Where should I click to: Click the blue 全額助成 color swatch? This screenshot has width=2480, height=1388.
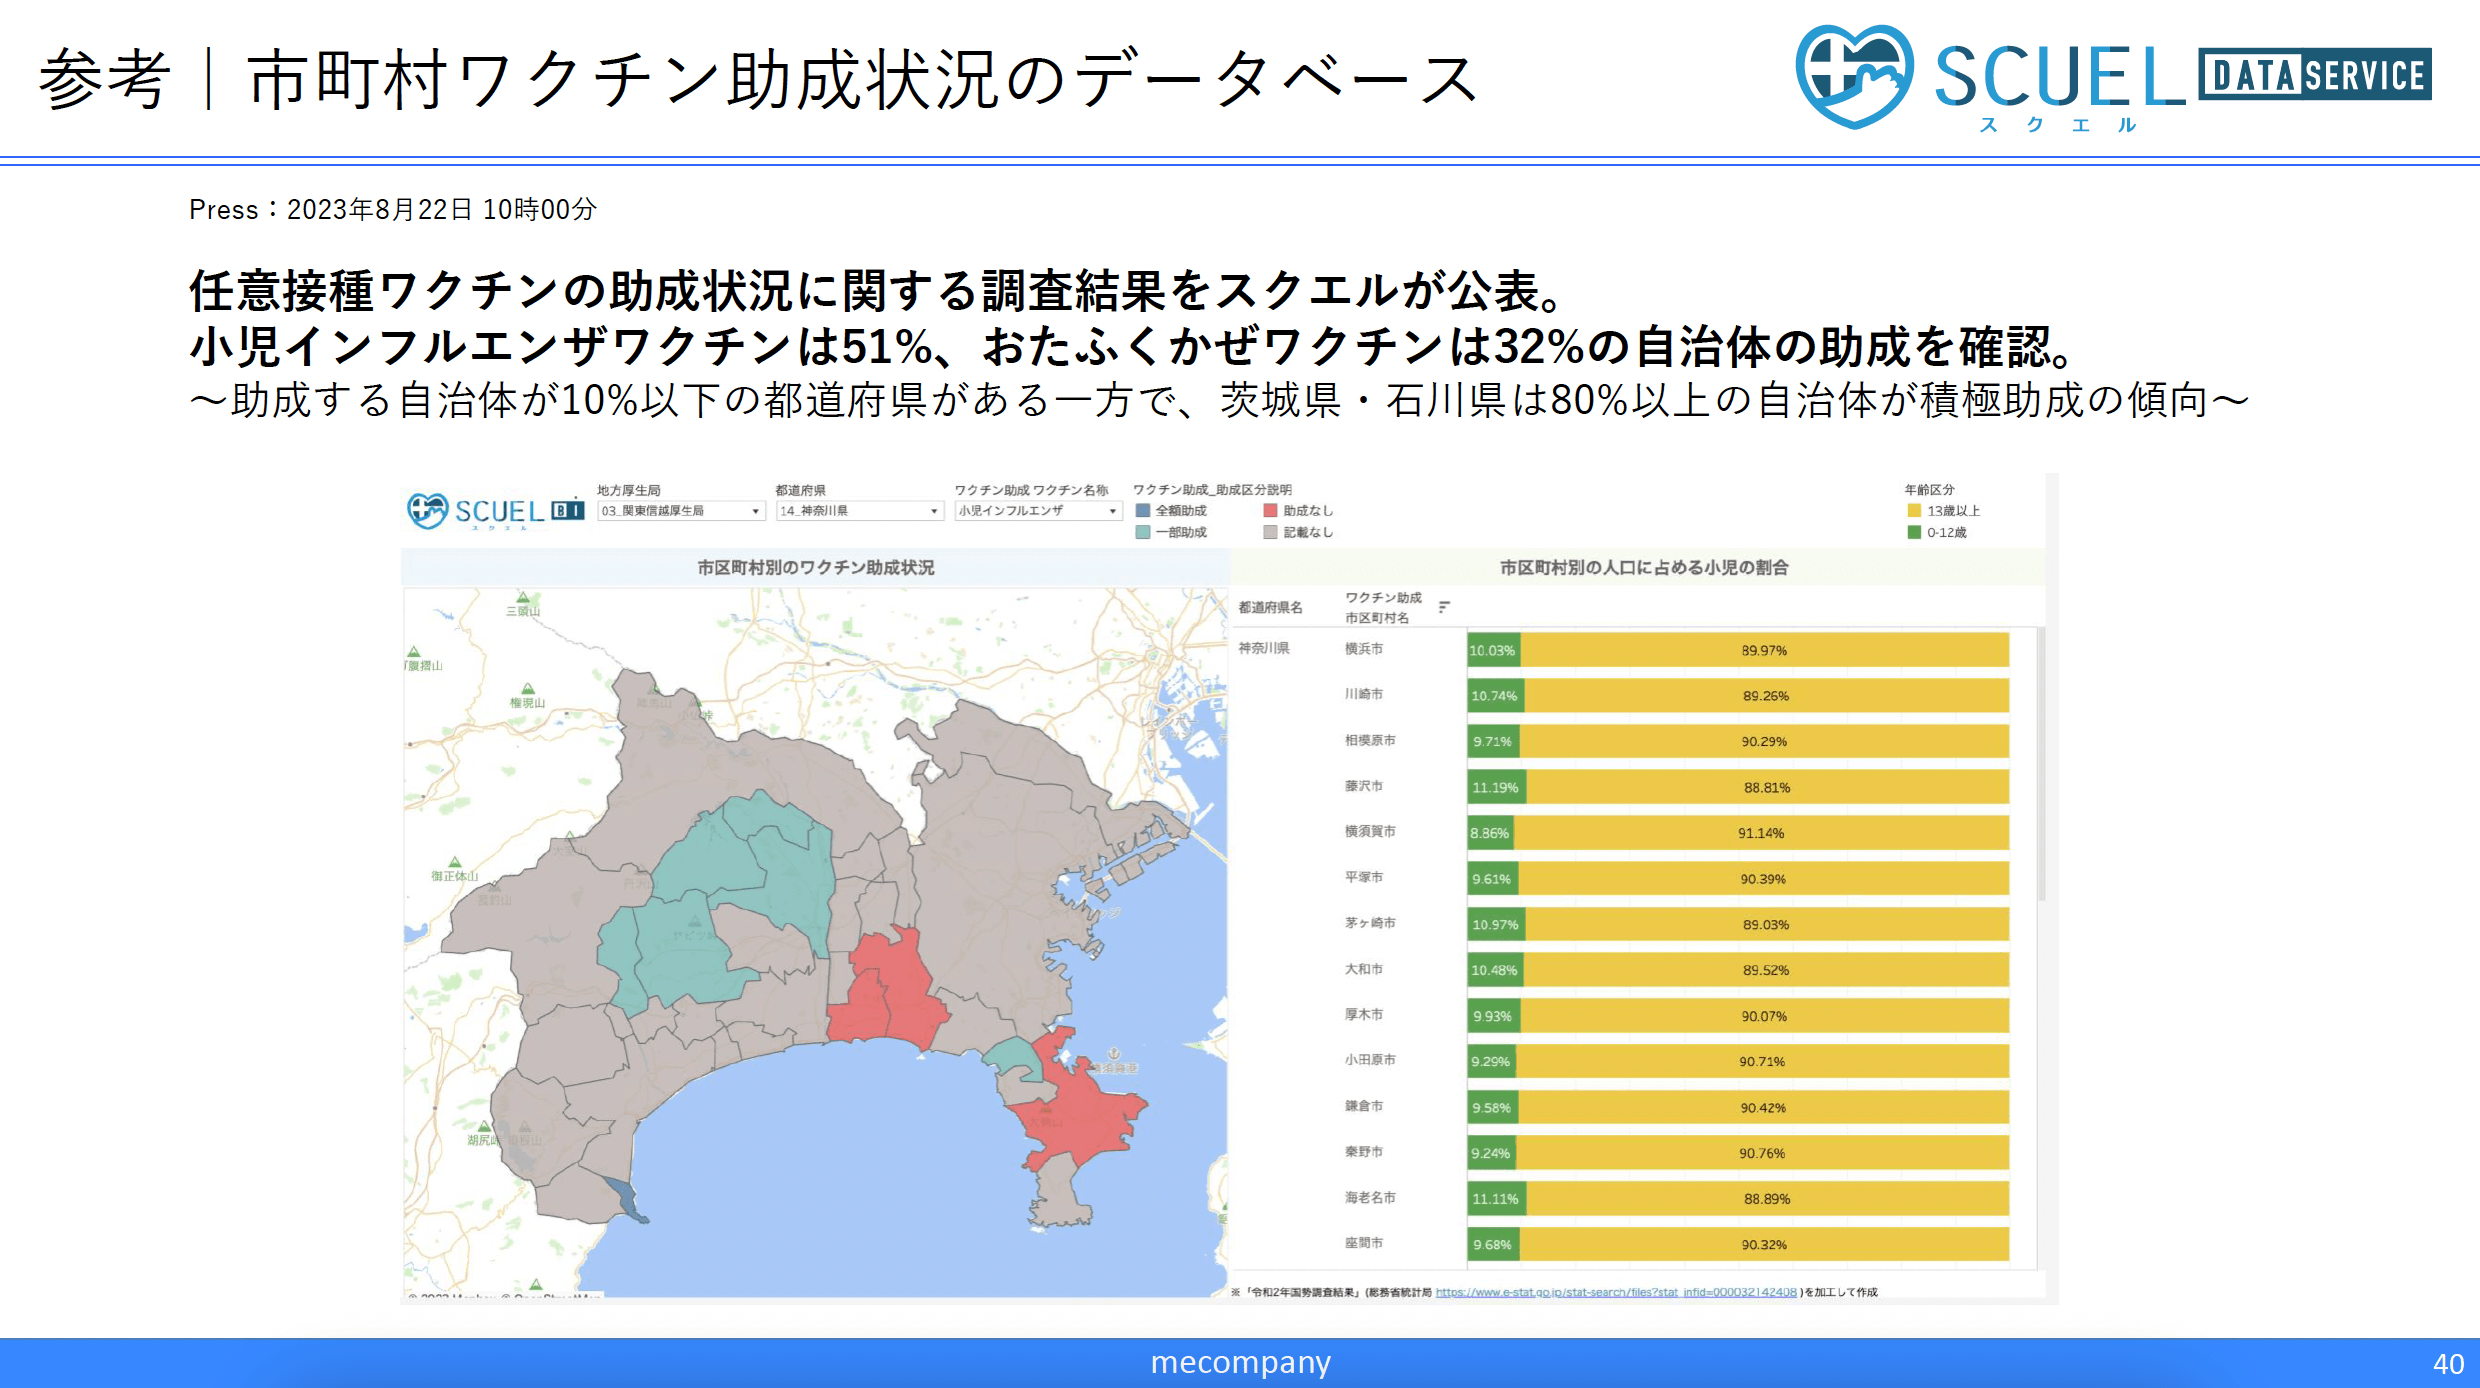[x=1142, y=511]
